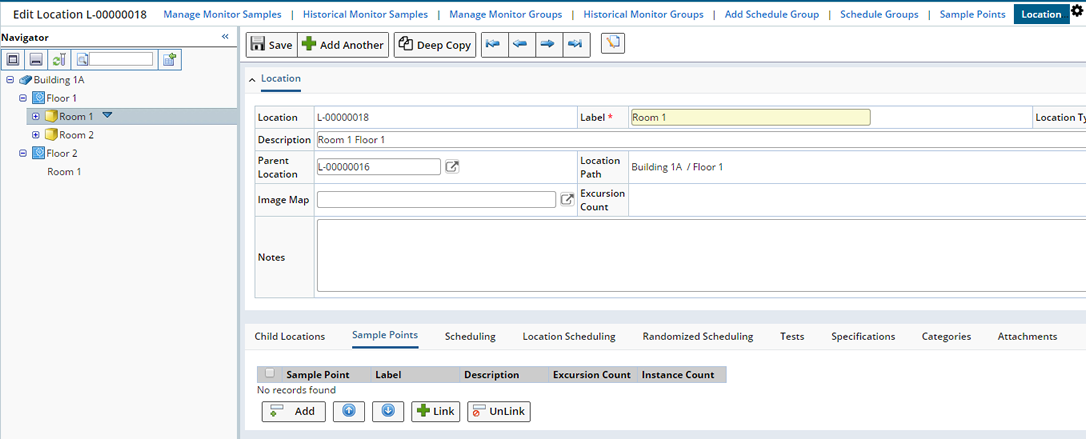Tick the select-all checkbox in Sample Point header
The image size is (1086, 439).
point(269,374)
